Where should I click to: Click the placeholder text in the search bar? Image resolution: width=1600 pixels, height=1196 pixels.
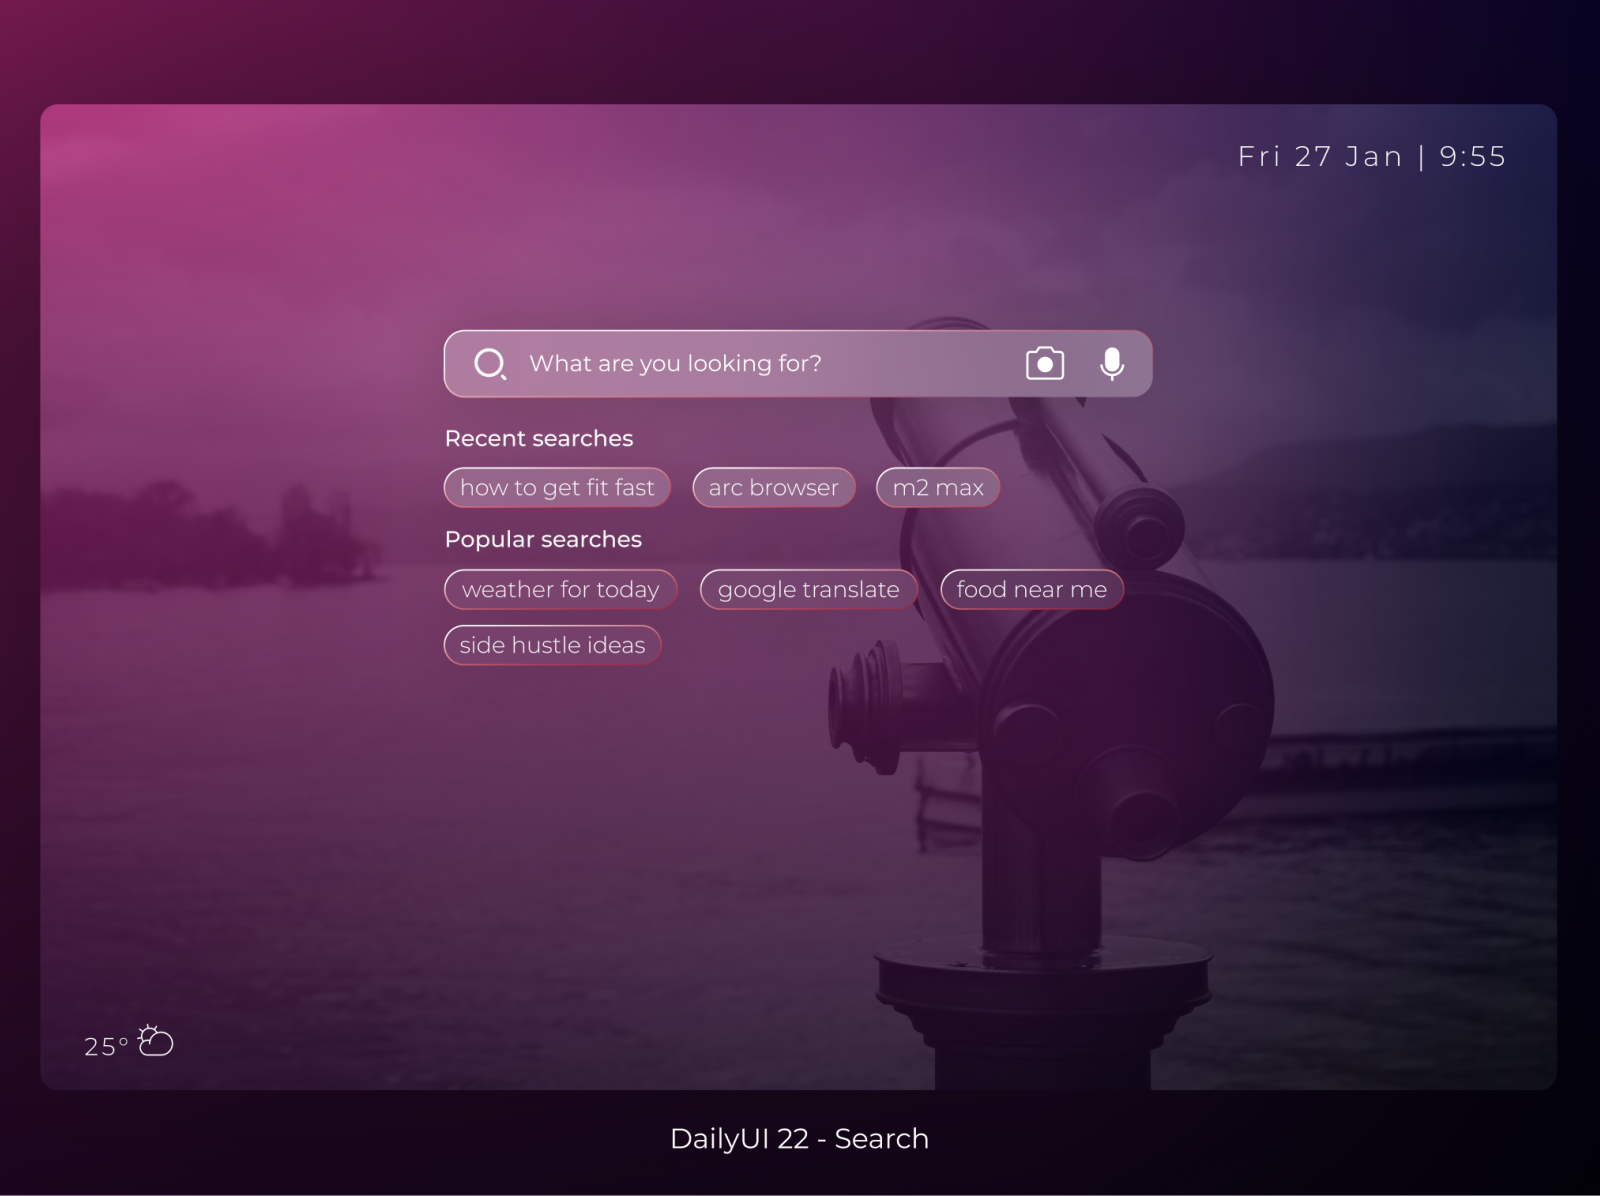coord(677,363)
